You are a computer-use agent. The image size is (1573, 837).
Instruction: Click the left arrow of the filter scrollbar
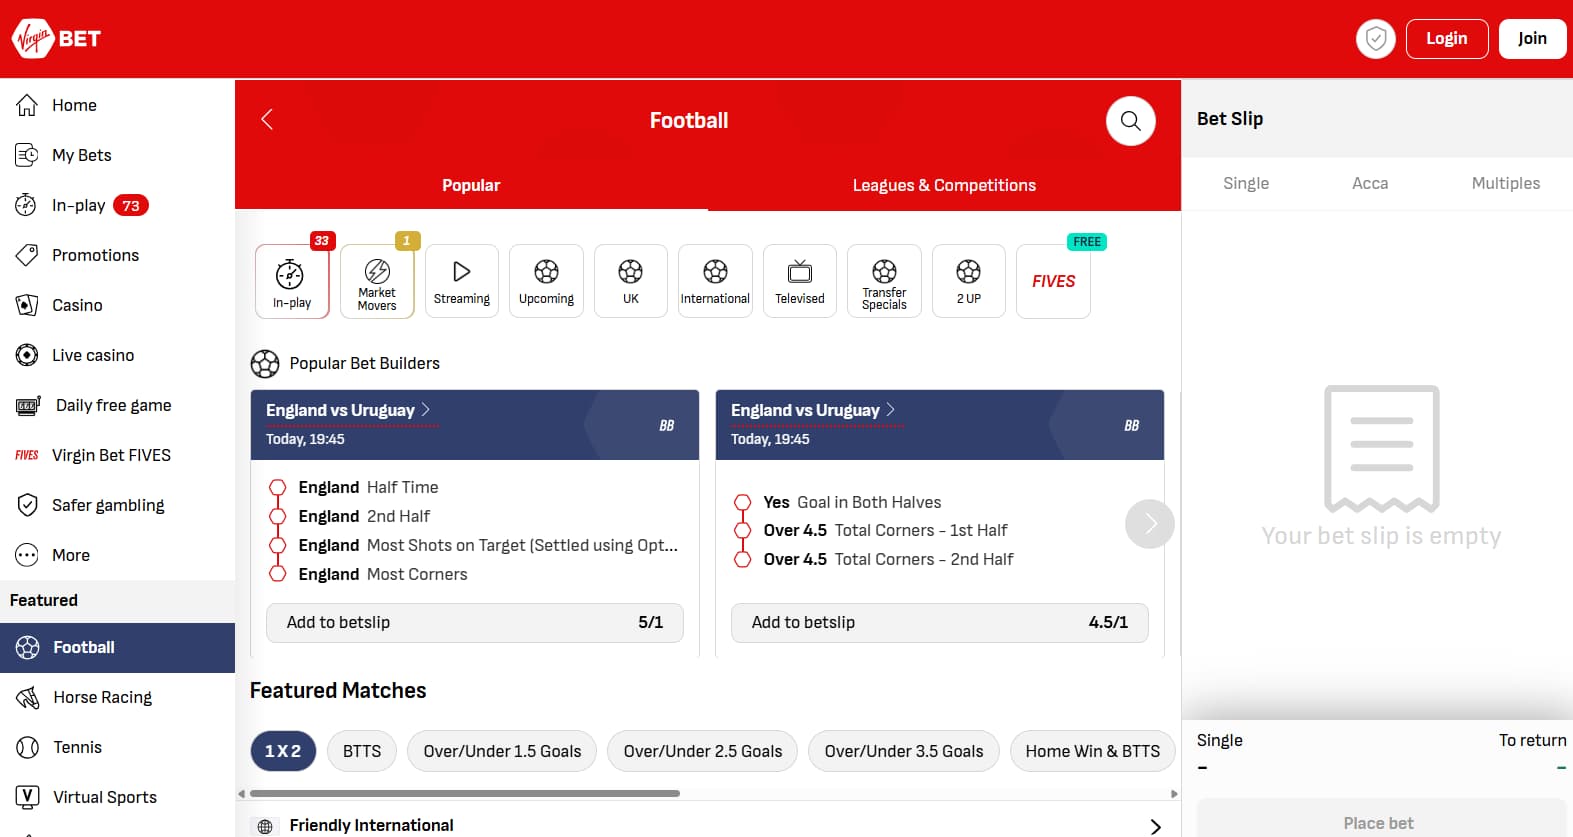pyautogui.click(x=241, y=794)
